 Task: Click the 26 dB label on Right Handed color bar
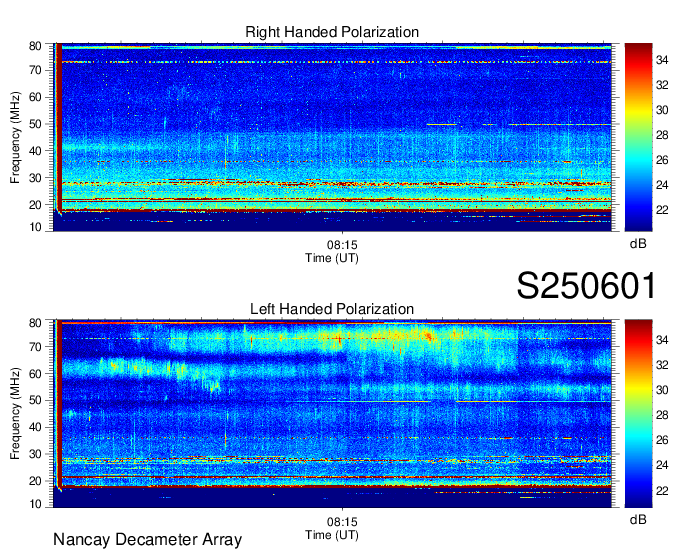pos(662,160)
